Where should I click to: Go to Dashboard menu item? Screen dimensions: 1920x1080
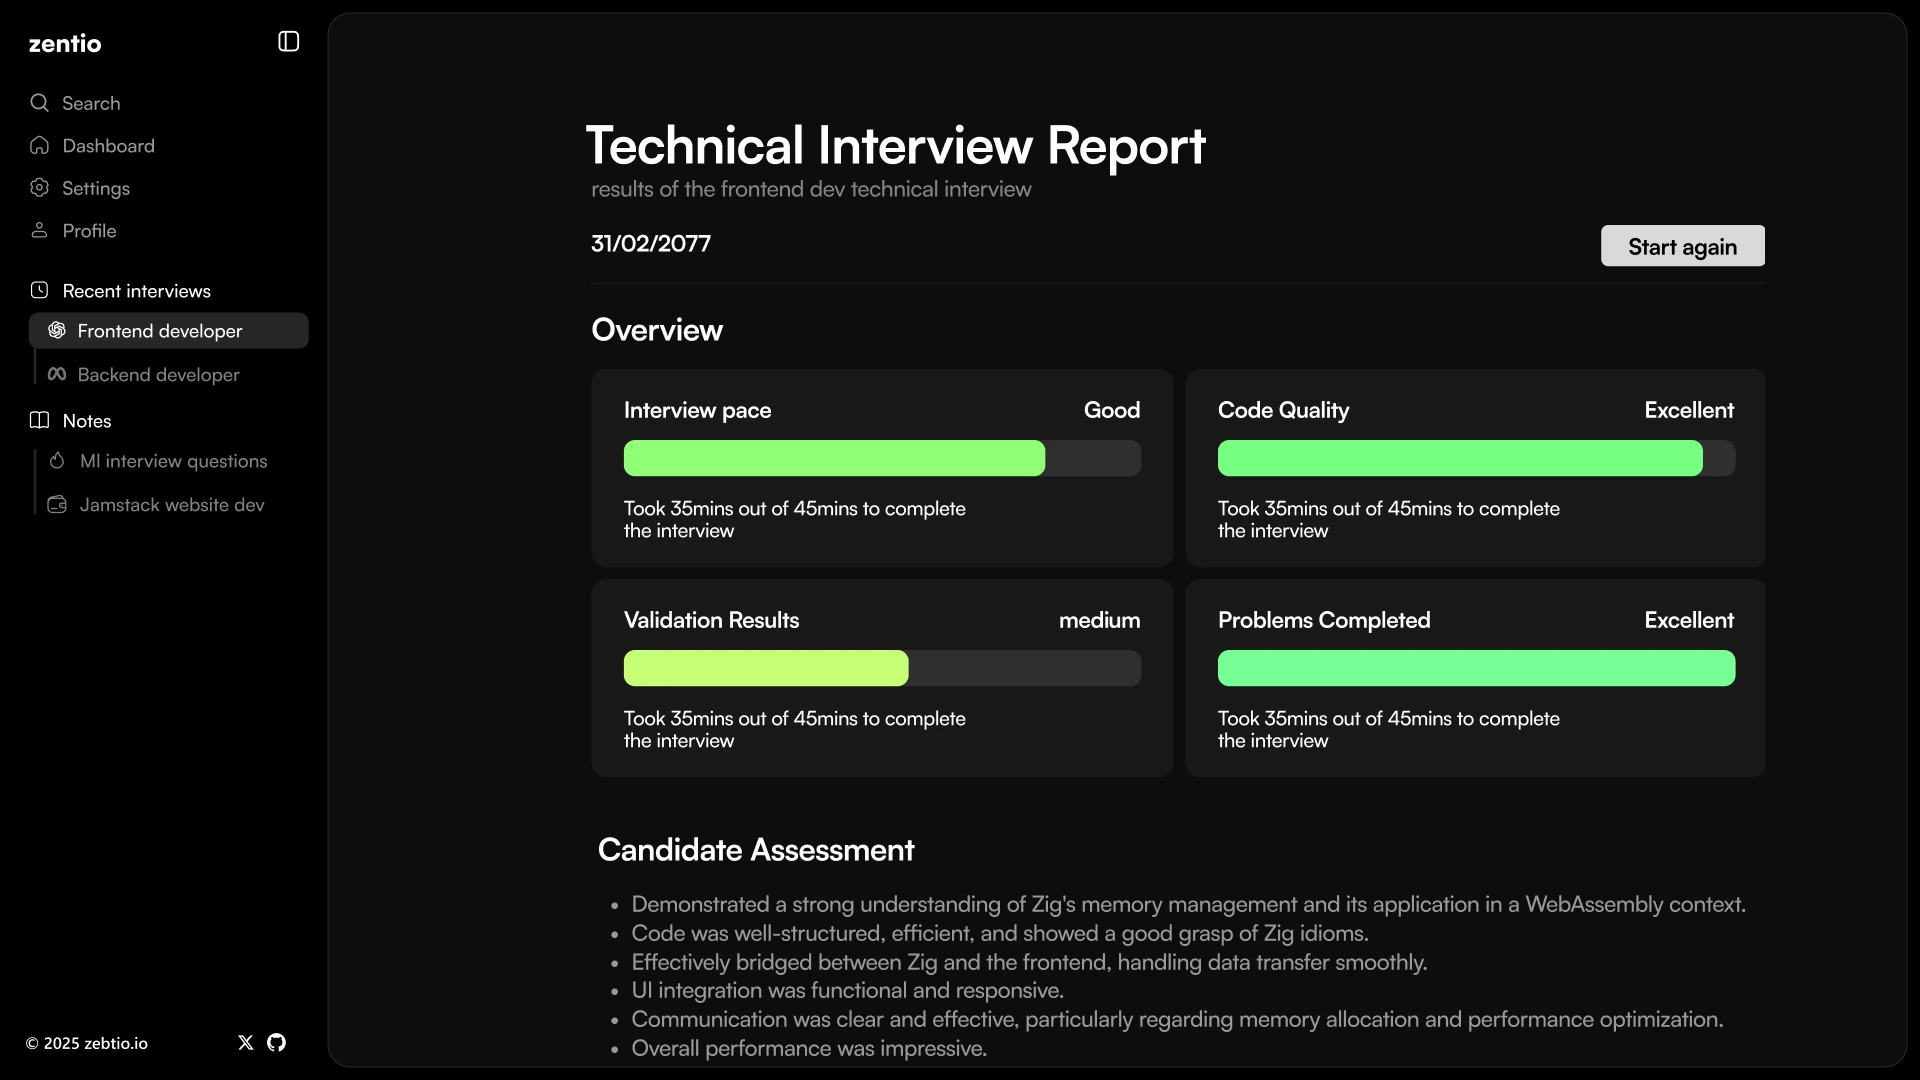click(x=108, y=146)
